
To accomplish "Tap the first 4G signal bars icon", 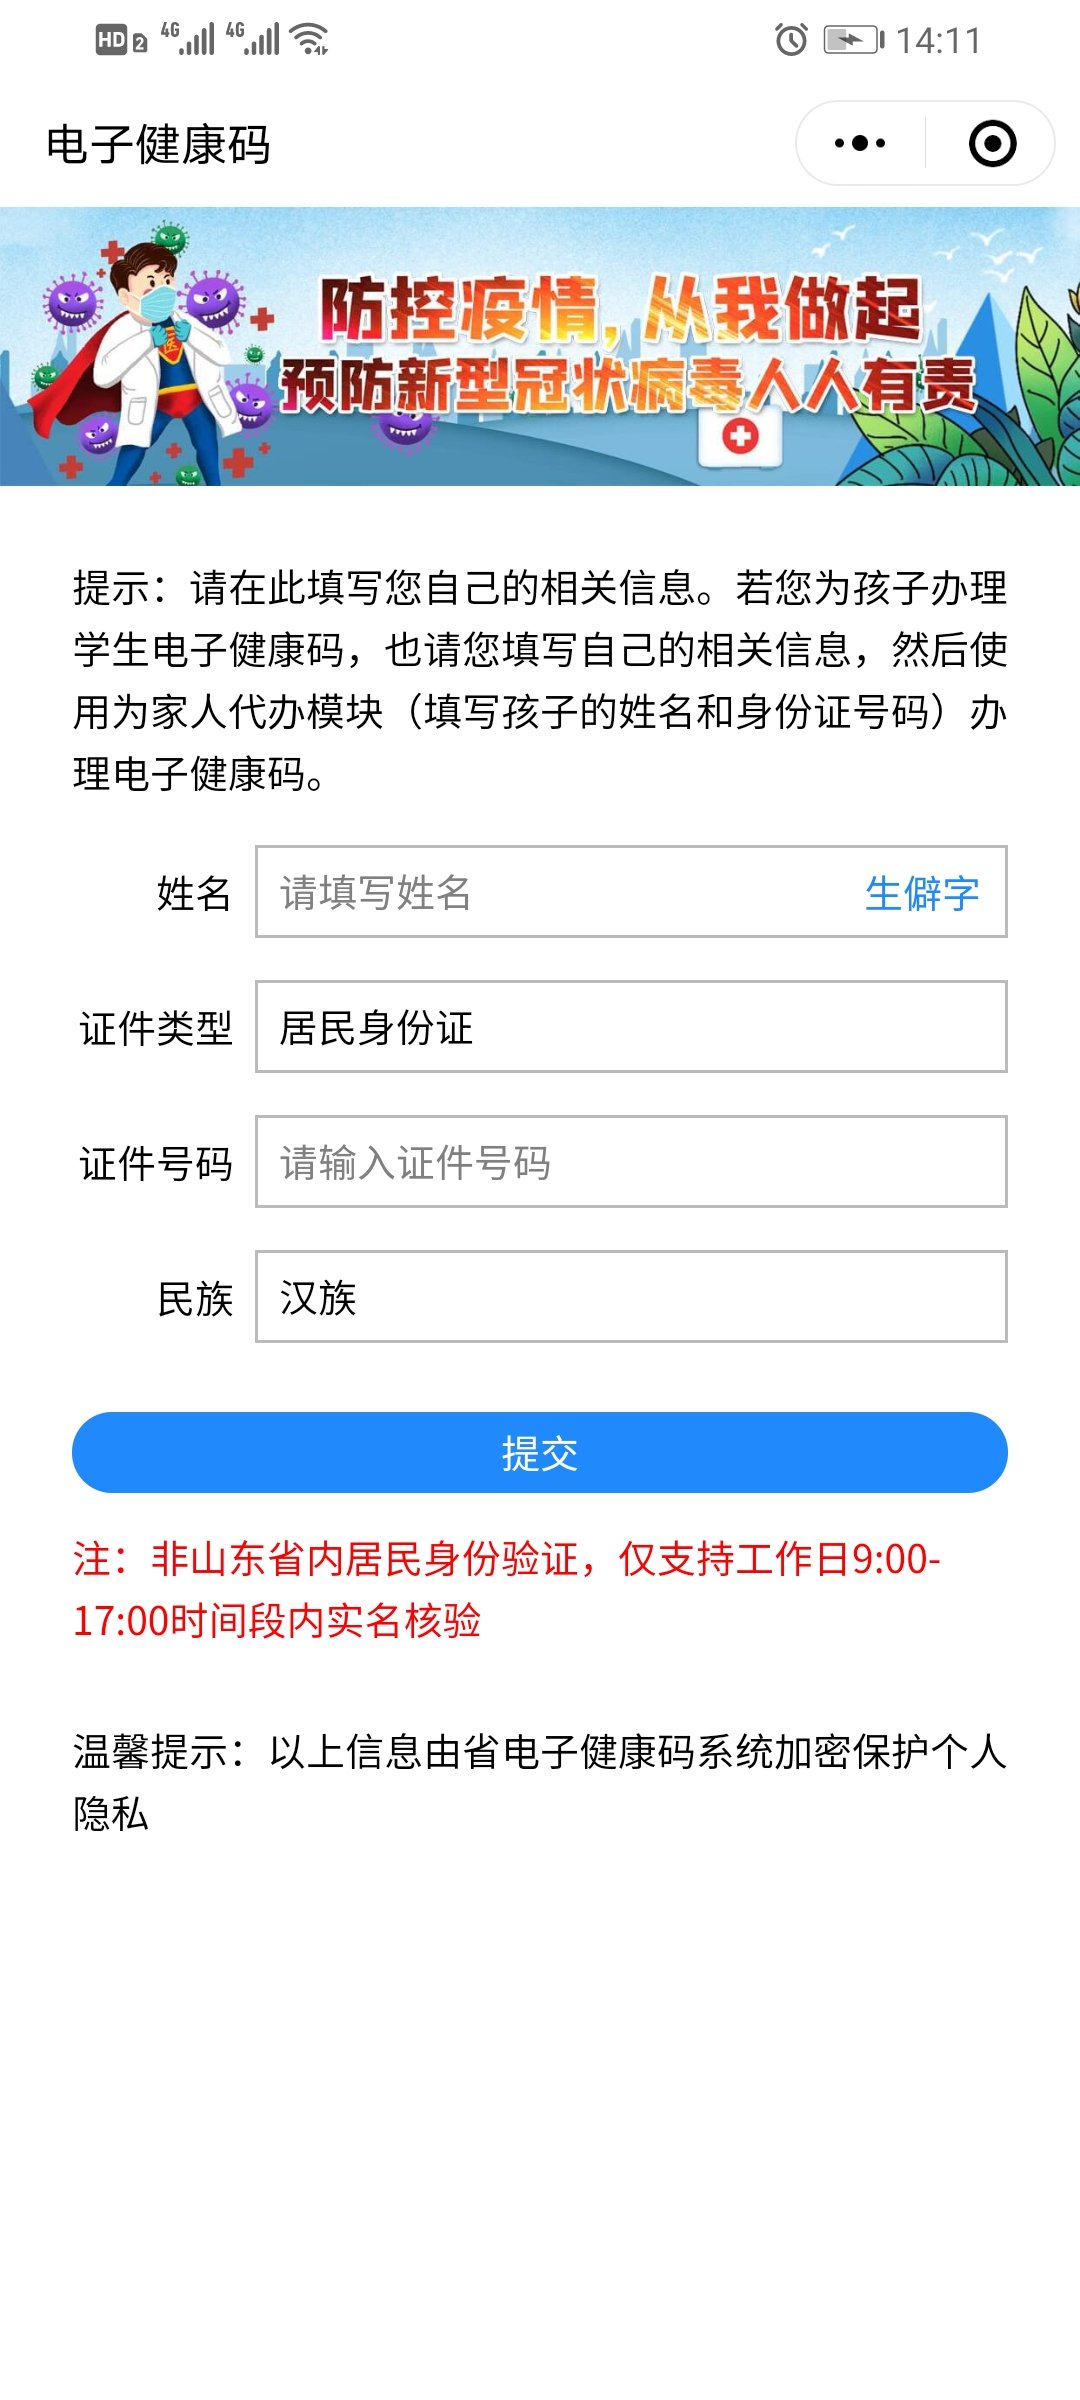I will tap(188, 40).
